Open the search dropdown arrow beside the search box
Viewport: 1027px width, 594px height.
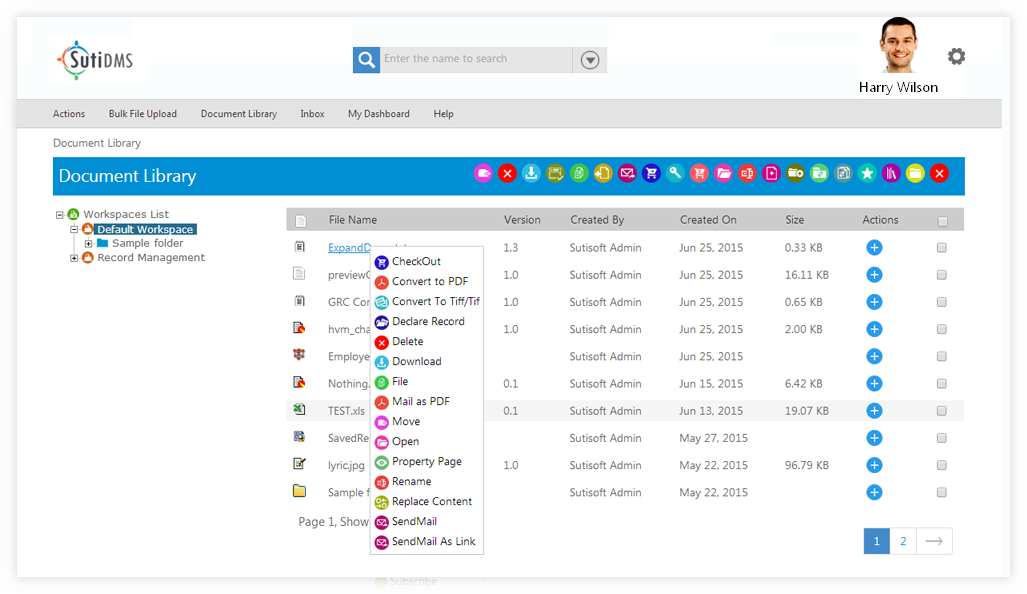[589, 59]
